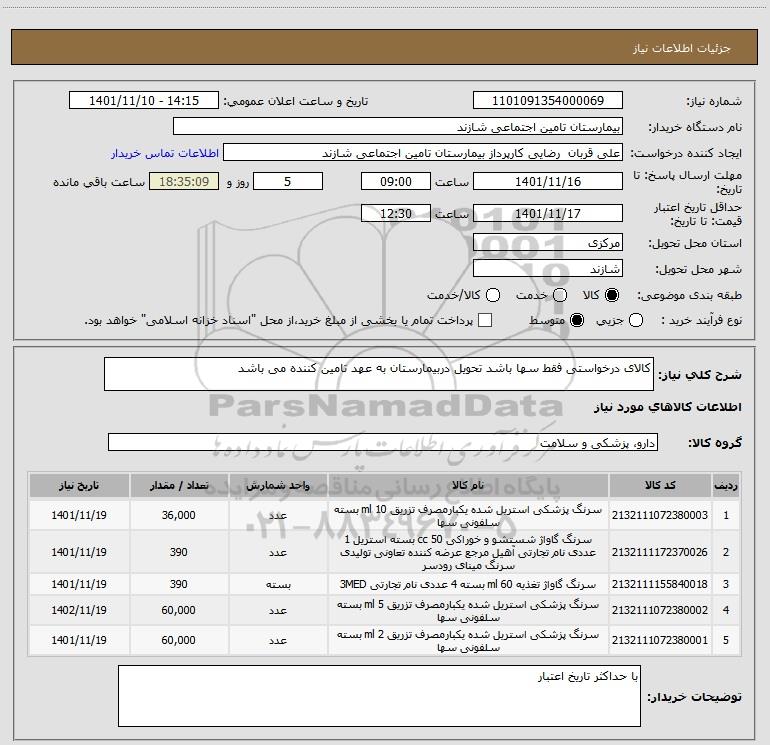
Task: Click the نام کالا column header
Action: pos(468,486)
